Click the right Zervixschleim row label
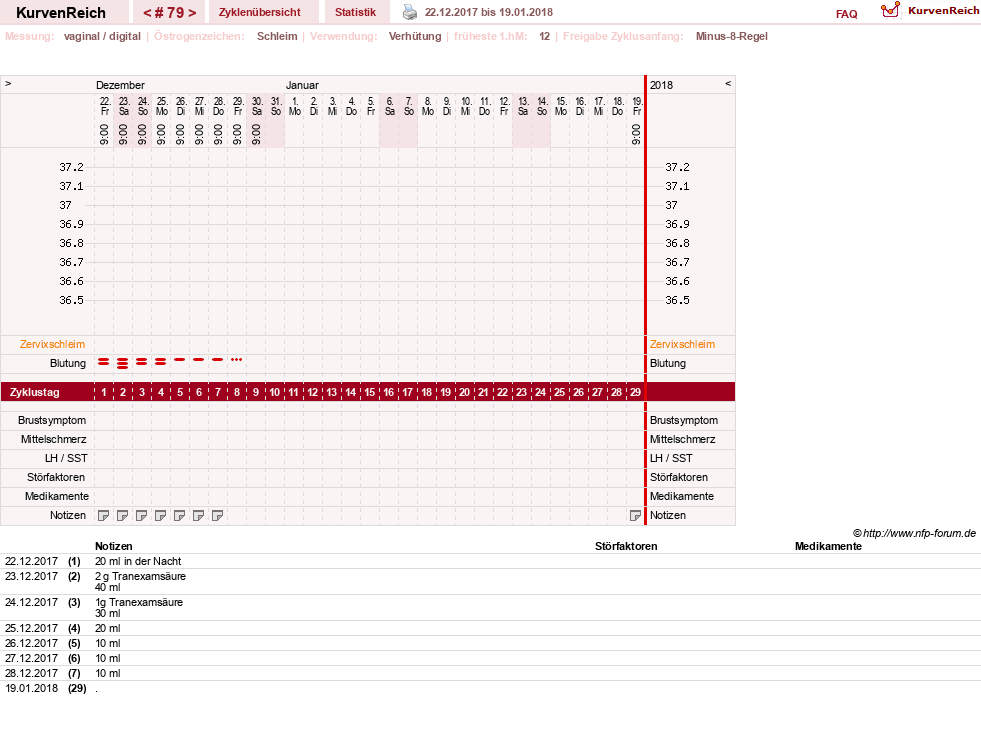 (682, 345)
